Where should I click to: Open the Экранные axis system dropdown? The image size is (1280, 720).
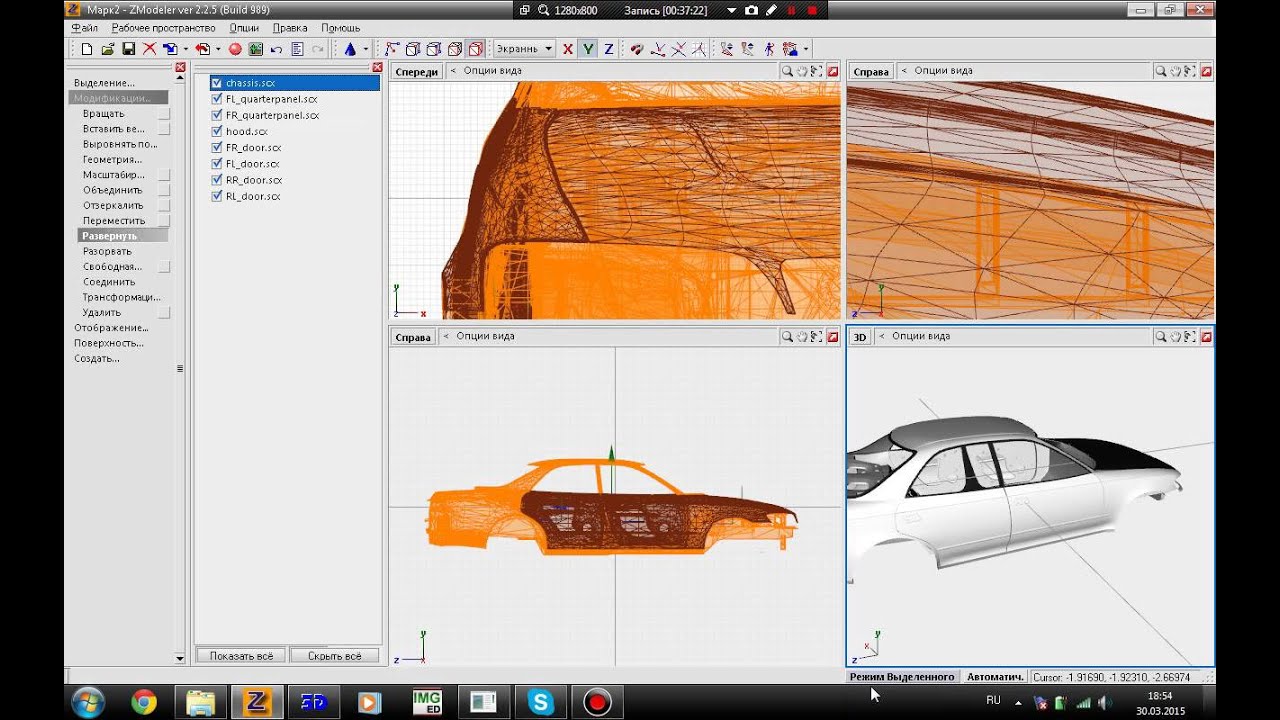[525, 49]
